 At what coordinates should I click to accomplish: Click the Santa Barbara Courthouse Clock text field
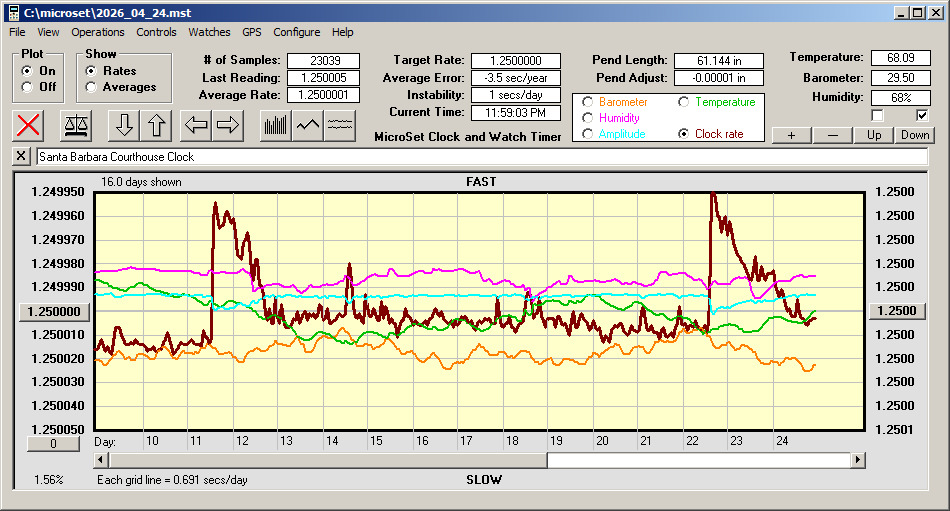click(480, 157)
